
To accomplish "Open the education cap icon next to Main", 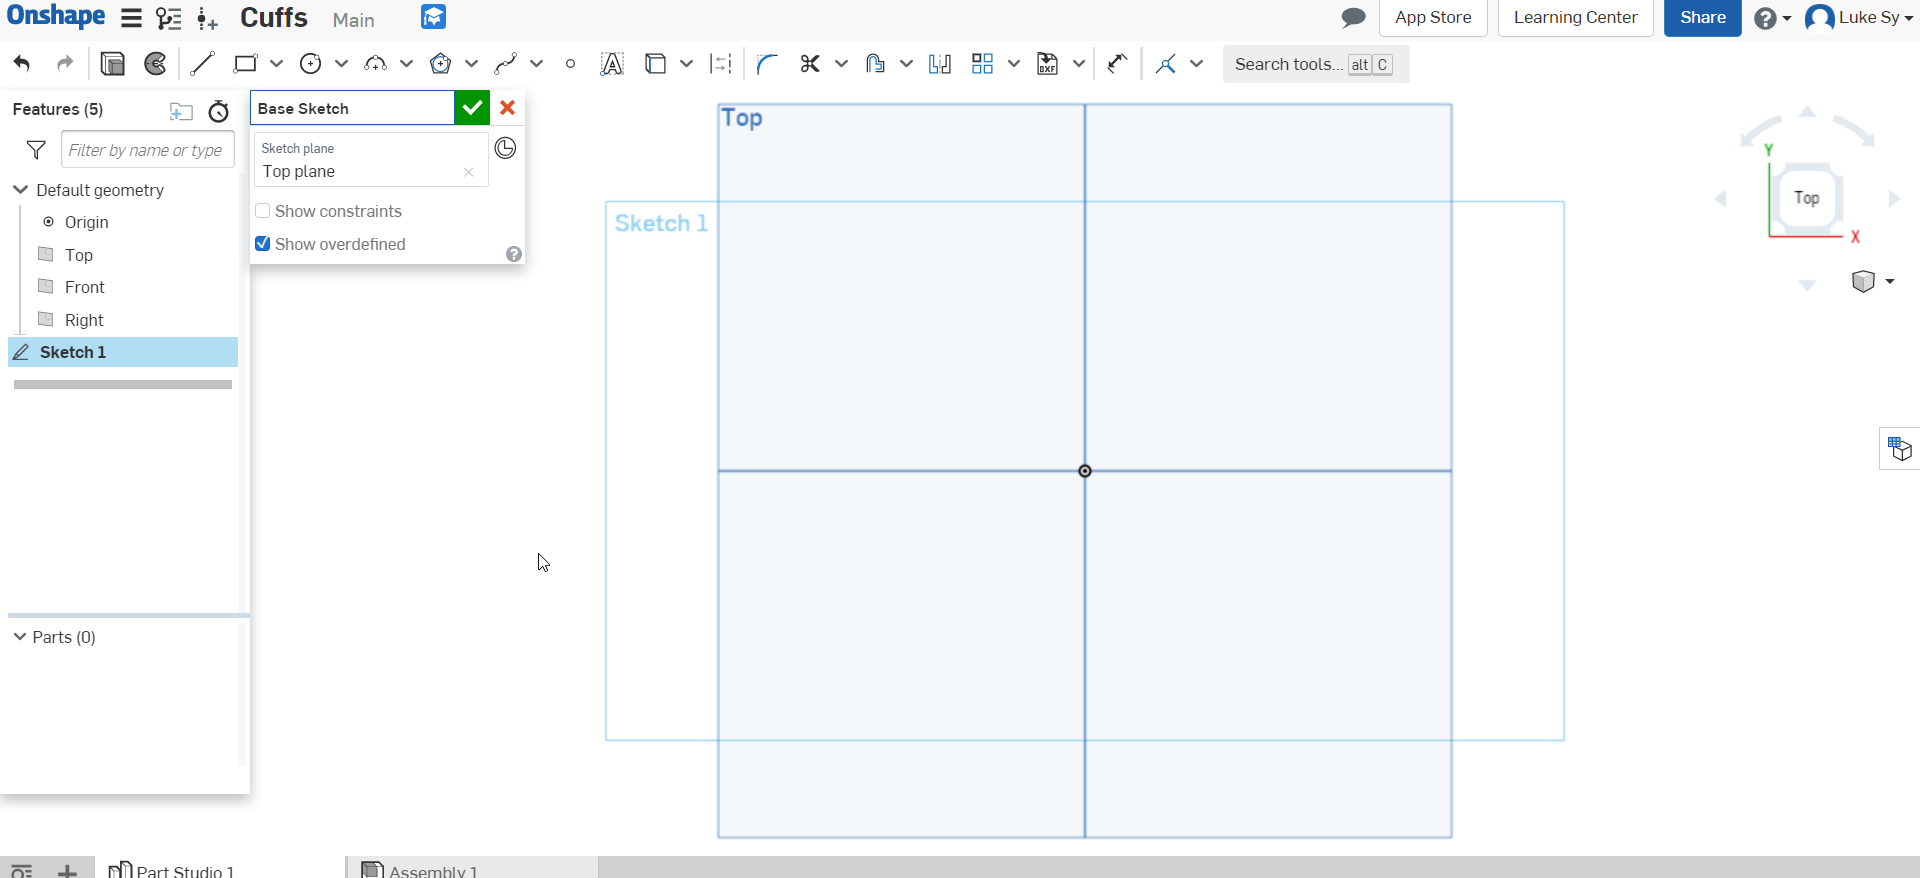I will coord(433,17).
